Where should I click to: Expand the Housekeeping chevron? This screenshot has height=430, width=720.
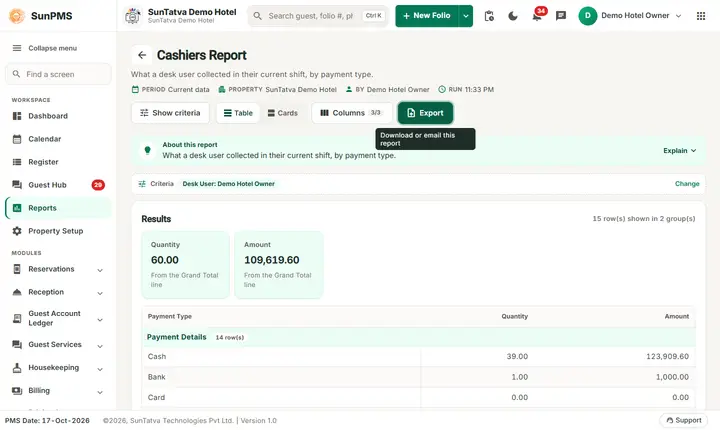pyautogui.click(x=100, y=368)
